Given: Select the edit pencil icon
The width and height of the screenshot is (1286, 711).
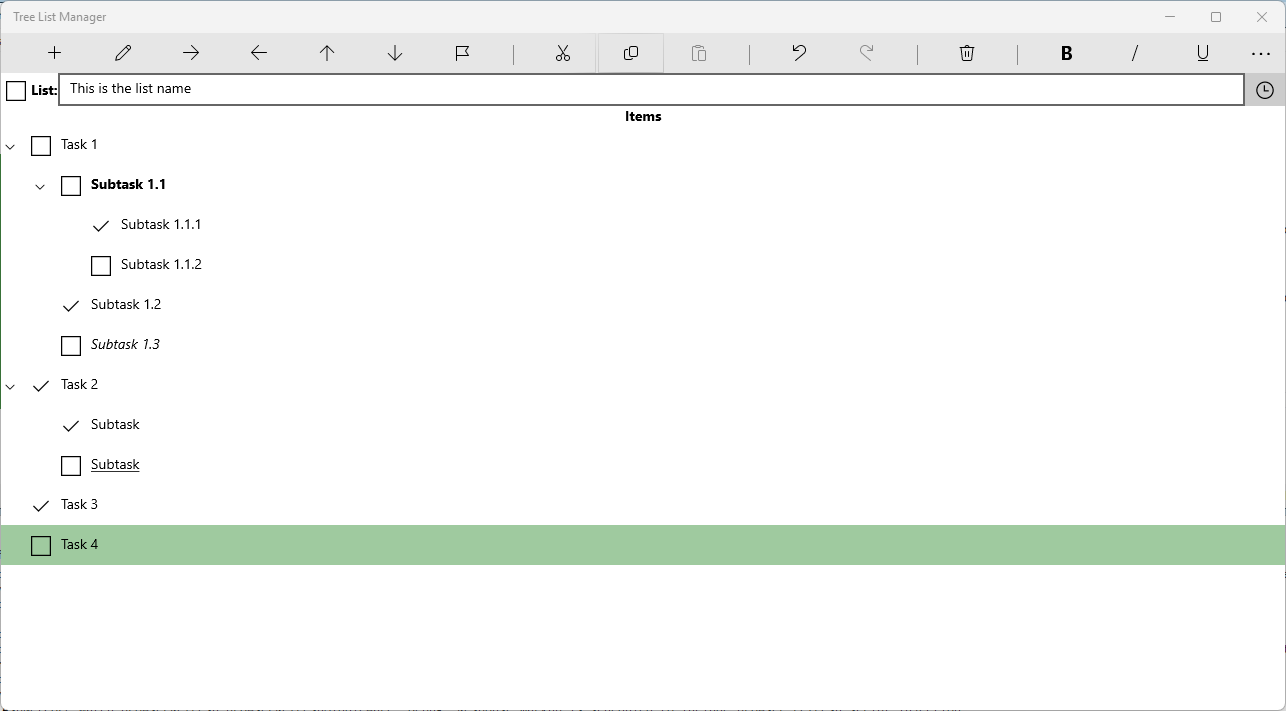Looking at the screenshot, I should [x=122, y=52].
